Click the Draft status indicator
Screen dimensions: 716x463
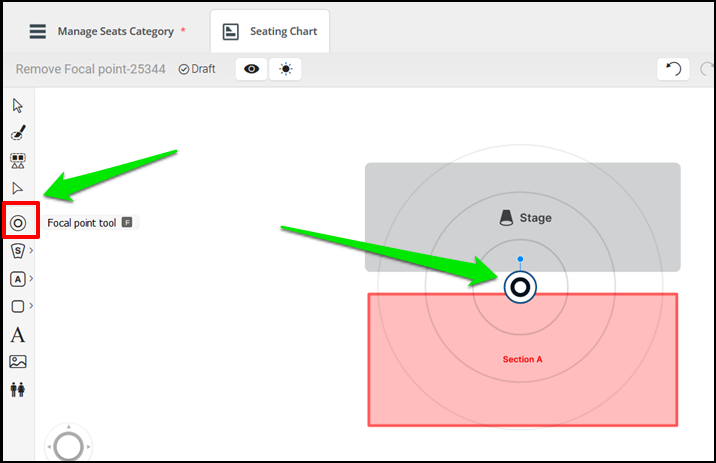pos(197,69)
